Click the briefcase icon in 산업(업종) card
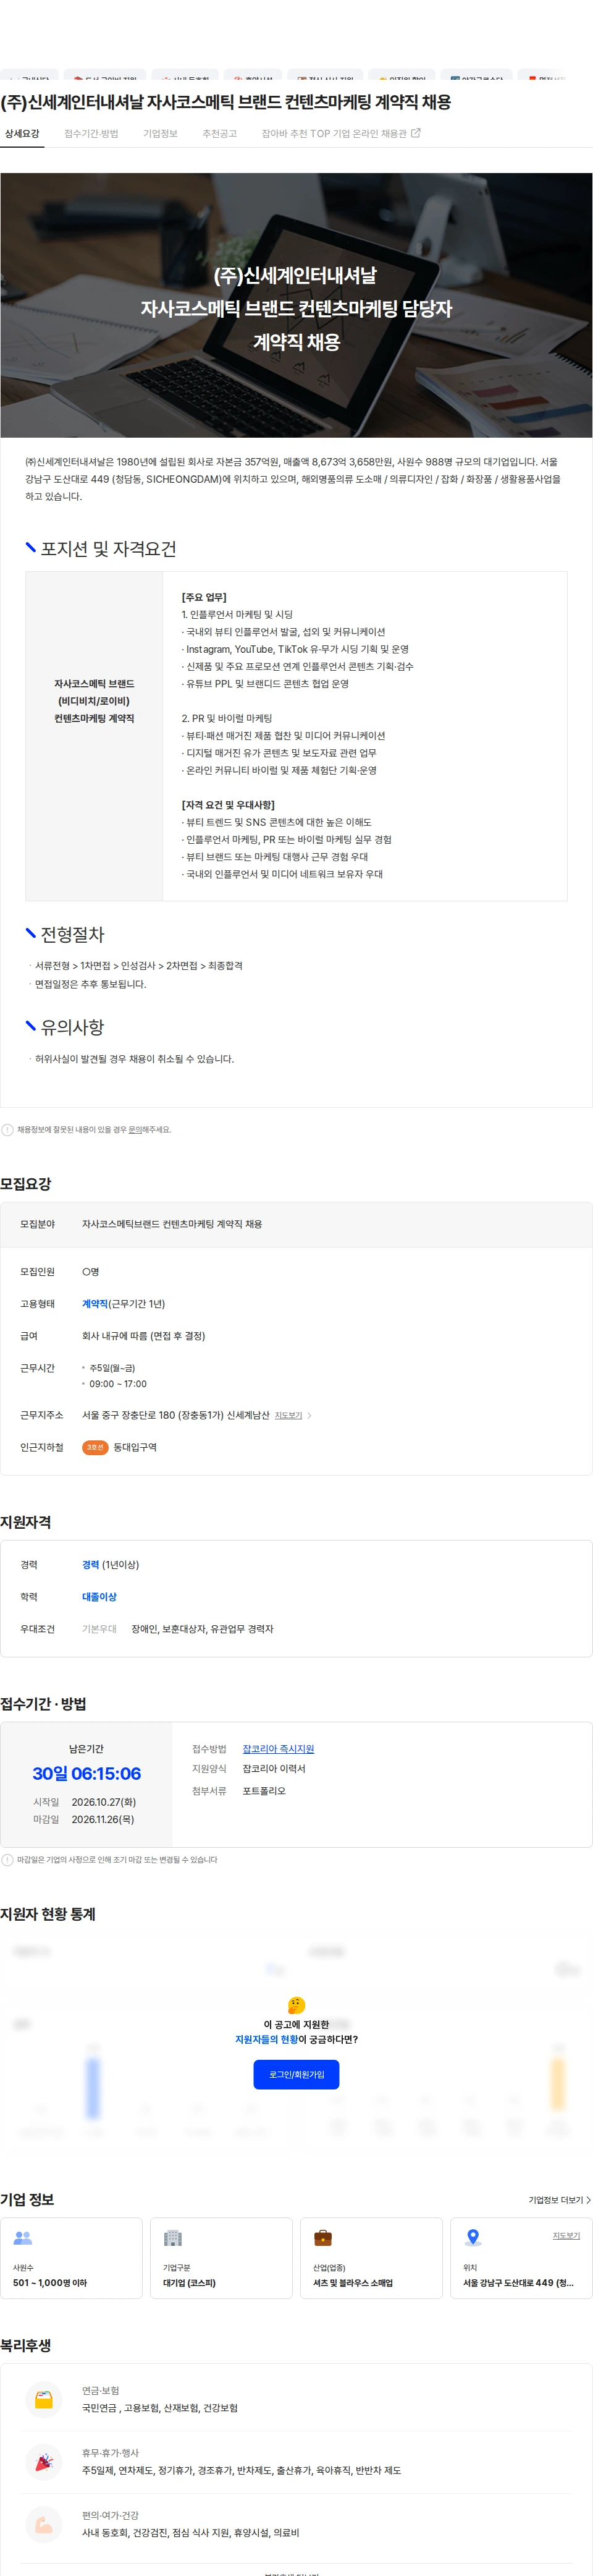This screenshot has width=593, height=2576. [x=323, y=2238]
